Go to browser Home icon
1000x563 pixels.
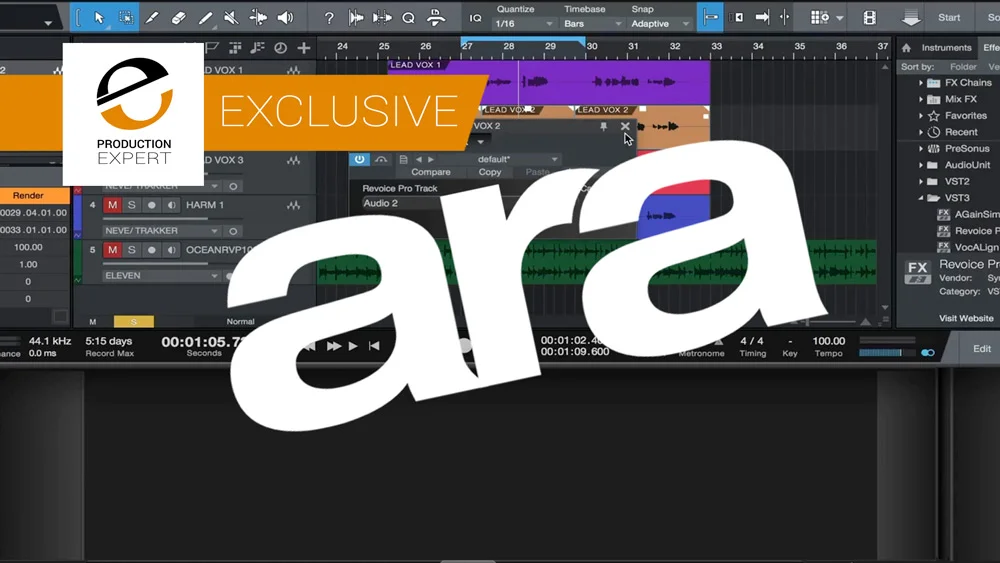coord(906,48)
